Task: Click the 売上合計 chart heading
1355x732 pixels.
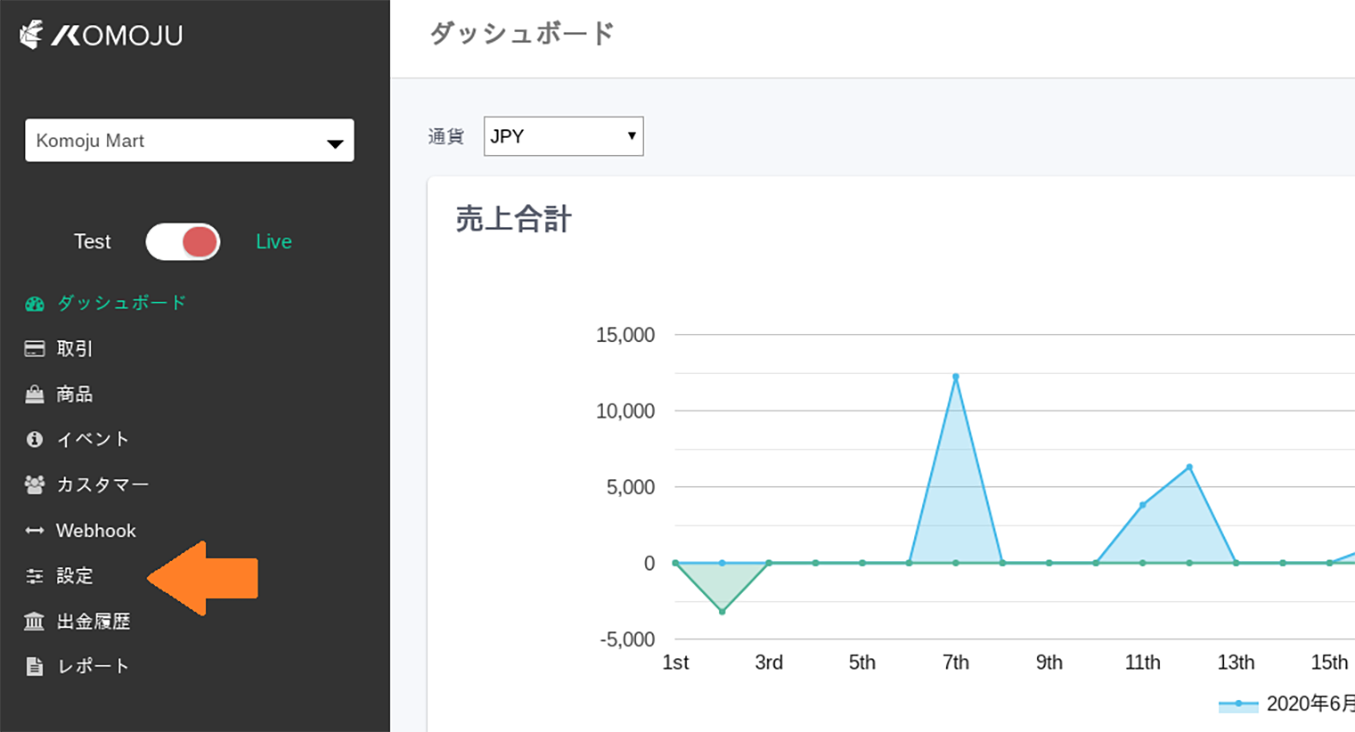Action: click(x=513, y=220)
